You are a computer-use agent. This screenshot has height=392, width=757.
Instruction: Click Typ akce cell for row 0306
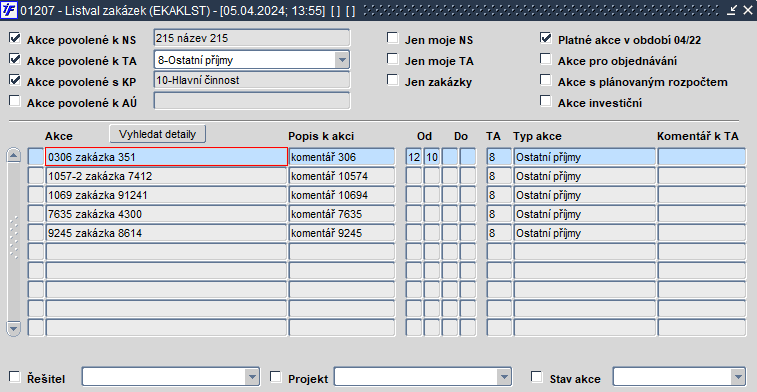(x=584, y=157)
